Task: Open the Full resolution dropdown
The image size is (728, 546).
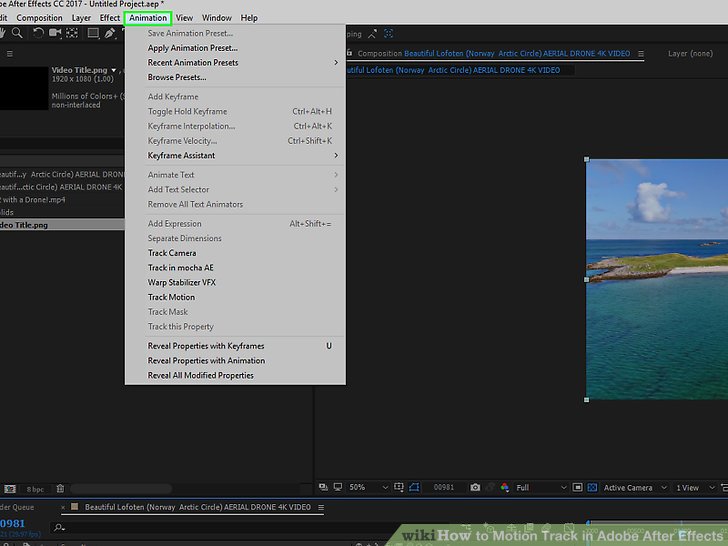Action: (541, 488)
